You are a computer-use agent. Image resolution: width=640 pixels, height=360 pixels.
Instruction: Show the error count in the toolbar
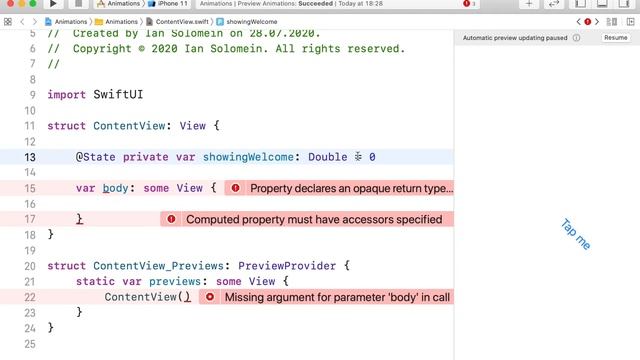point(469,4)
